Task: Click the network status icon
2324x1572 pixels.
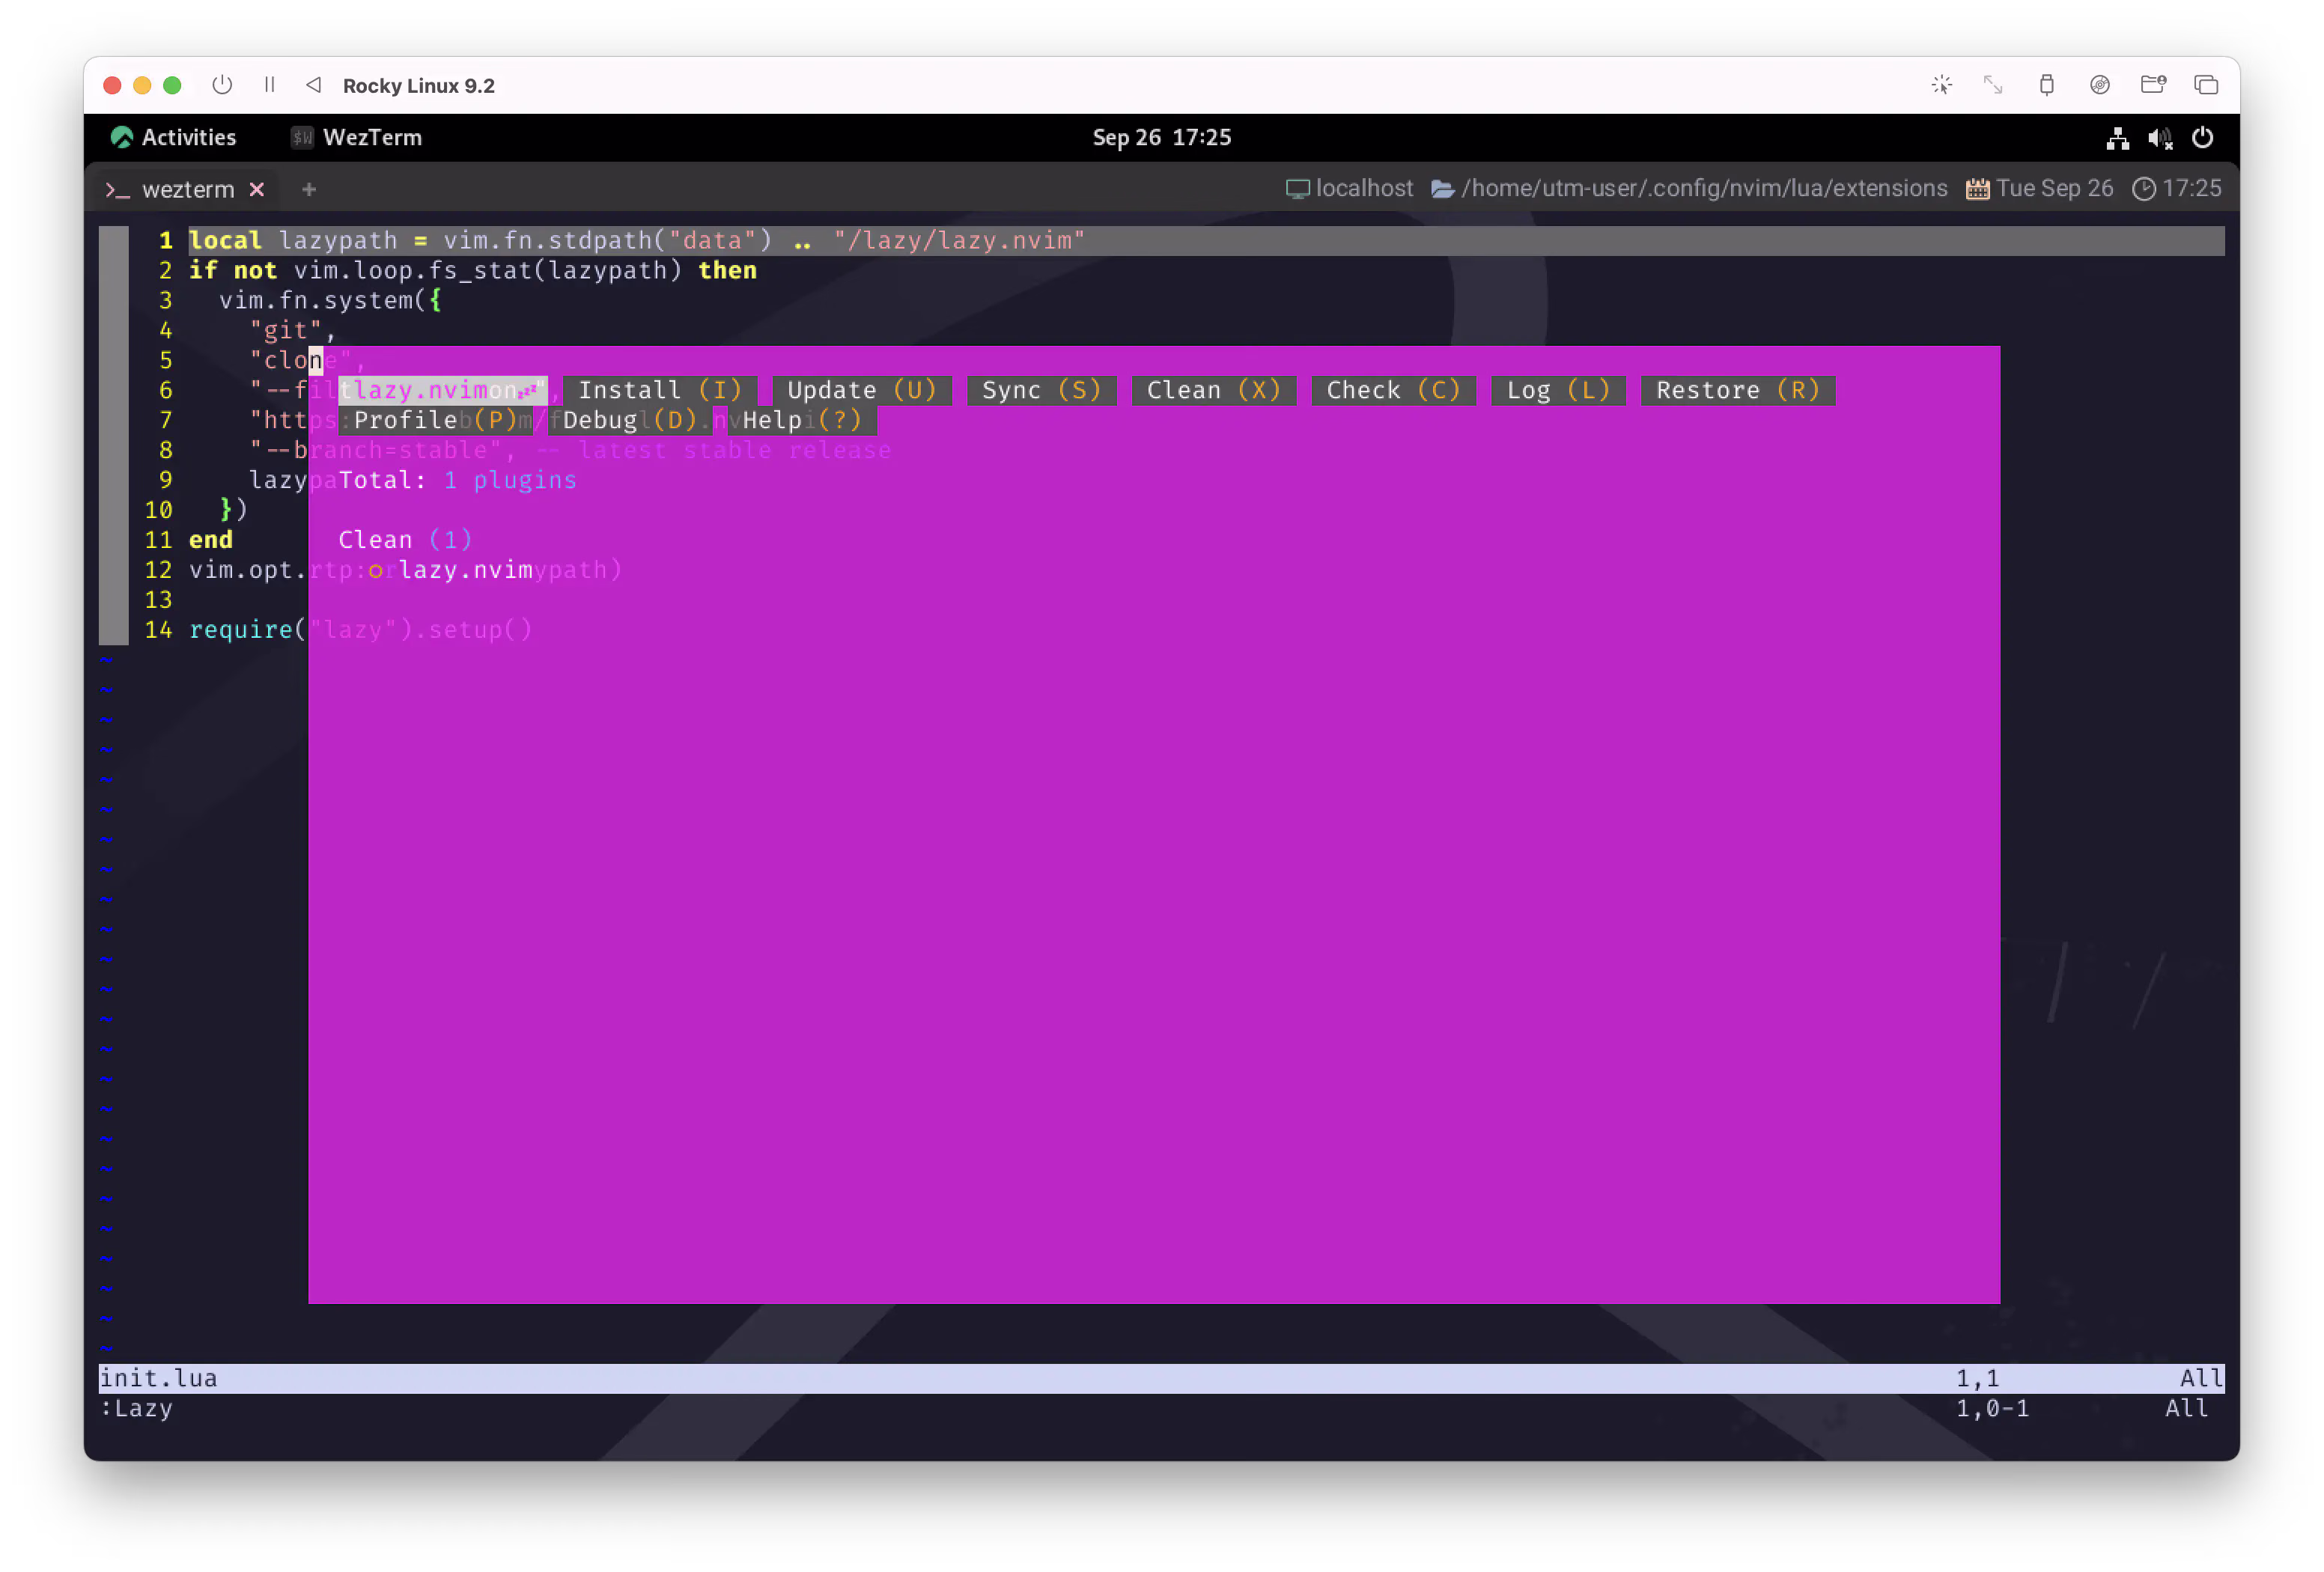Action: pyautogui.click(x=2117, y=138)
